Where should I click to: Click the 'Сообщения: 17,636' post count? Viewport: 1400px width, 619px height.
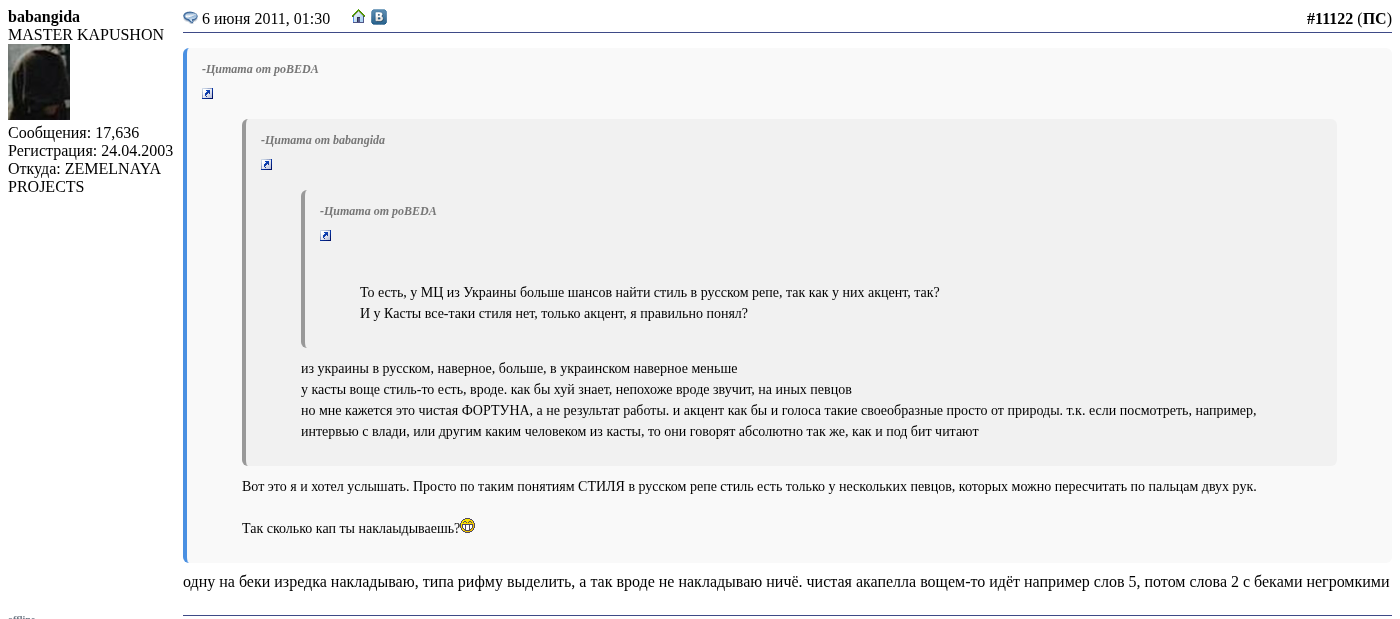73,133
